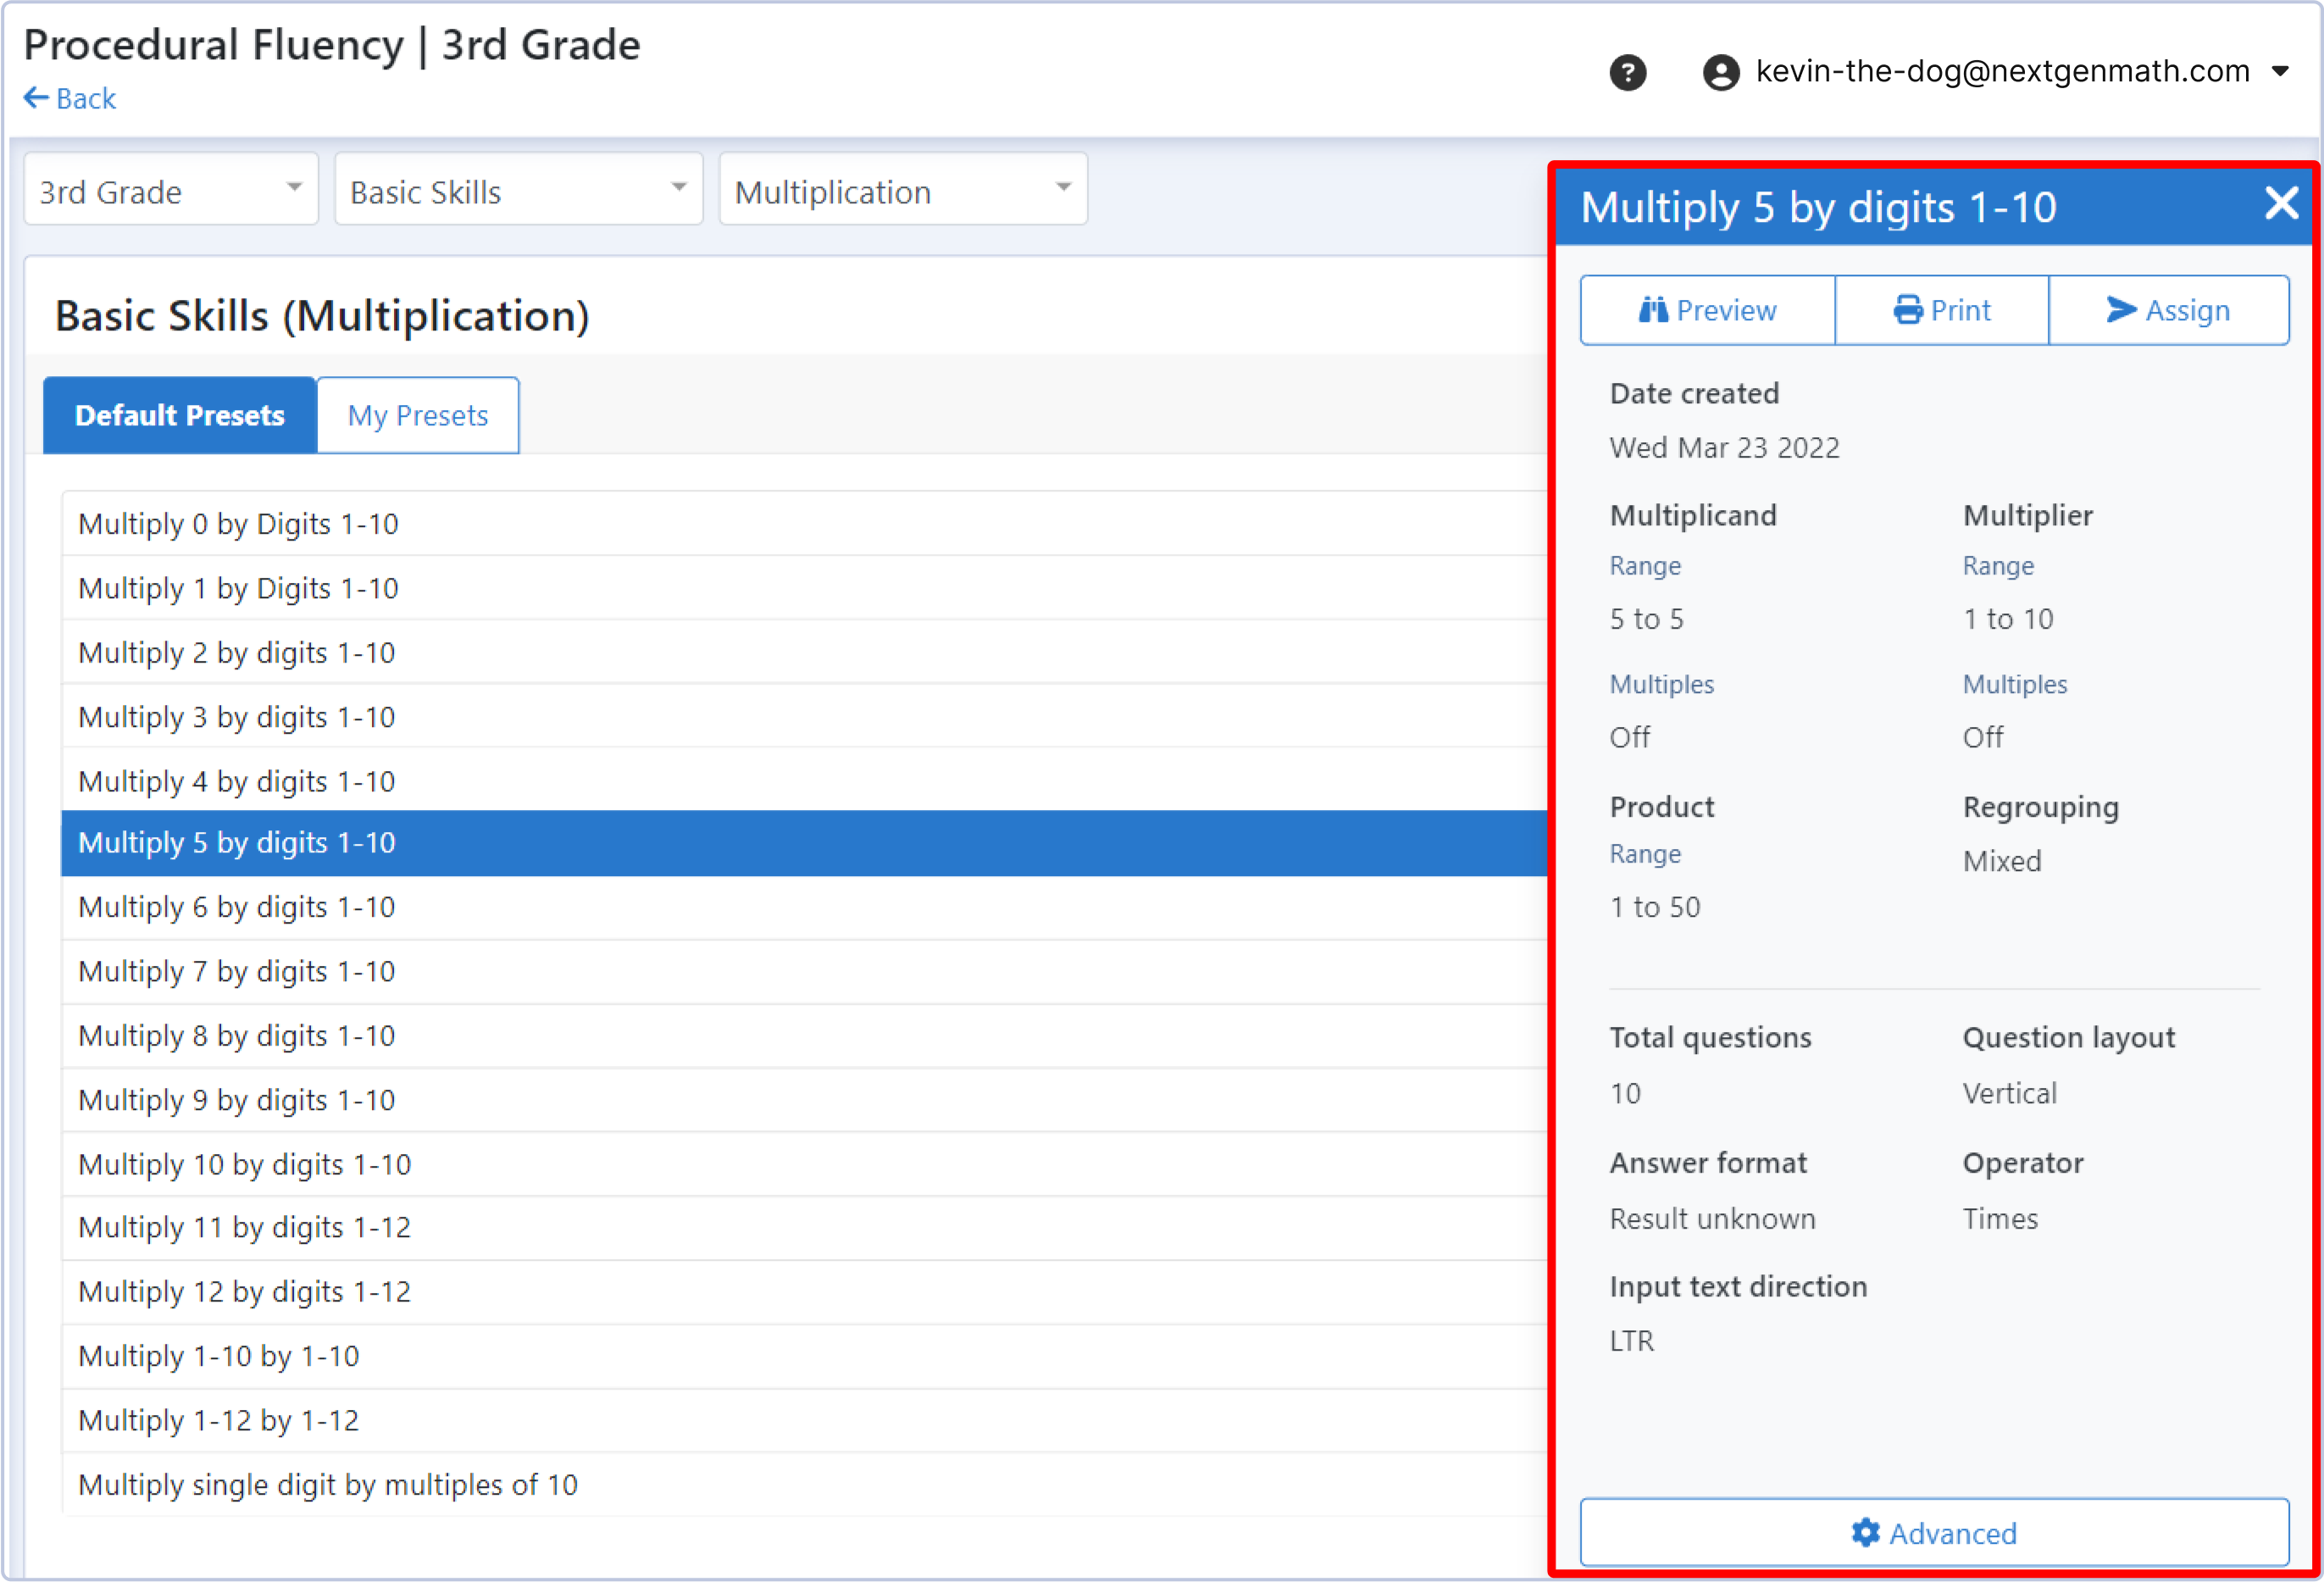Open the 3rd Grade dropdown

[171, 190]
